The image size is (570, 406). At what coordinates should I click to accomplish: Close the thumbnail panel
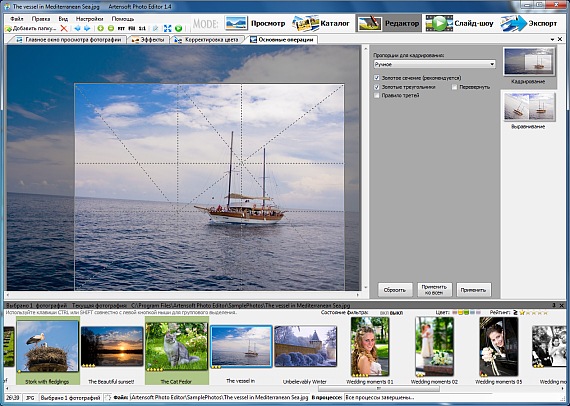tap(562, 305)
